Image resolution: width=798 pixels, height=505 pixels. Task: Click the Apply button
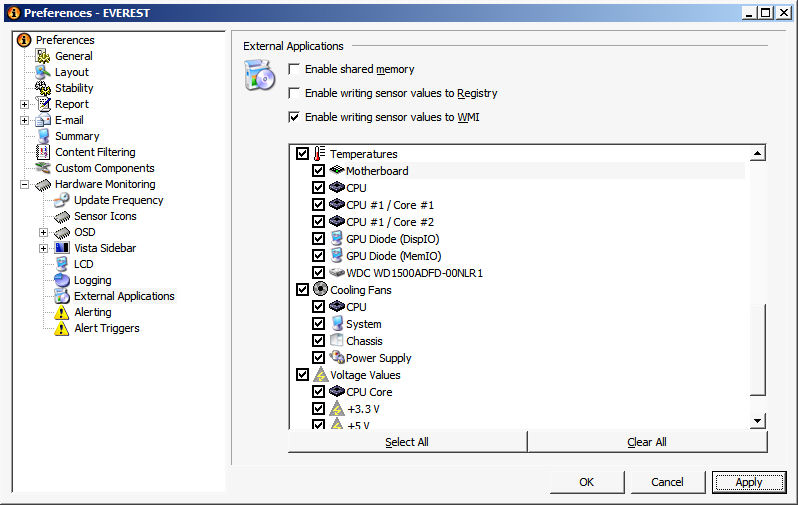pyautogui.click(x=749, y=482)
